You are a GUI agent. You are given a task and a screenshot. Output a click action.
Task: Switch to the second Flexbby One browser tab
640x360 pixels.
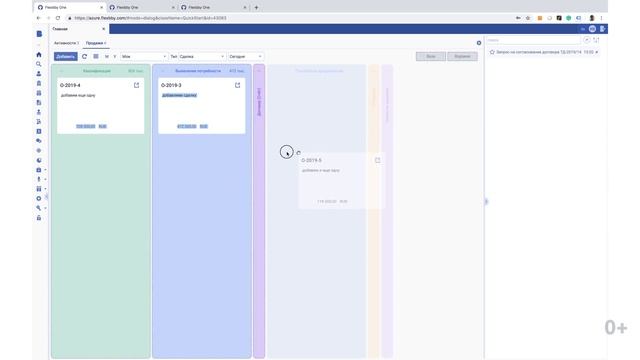pos(141,7)
